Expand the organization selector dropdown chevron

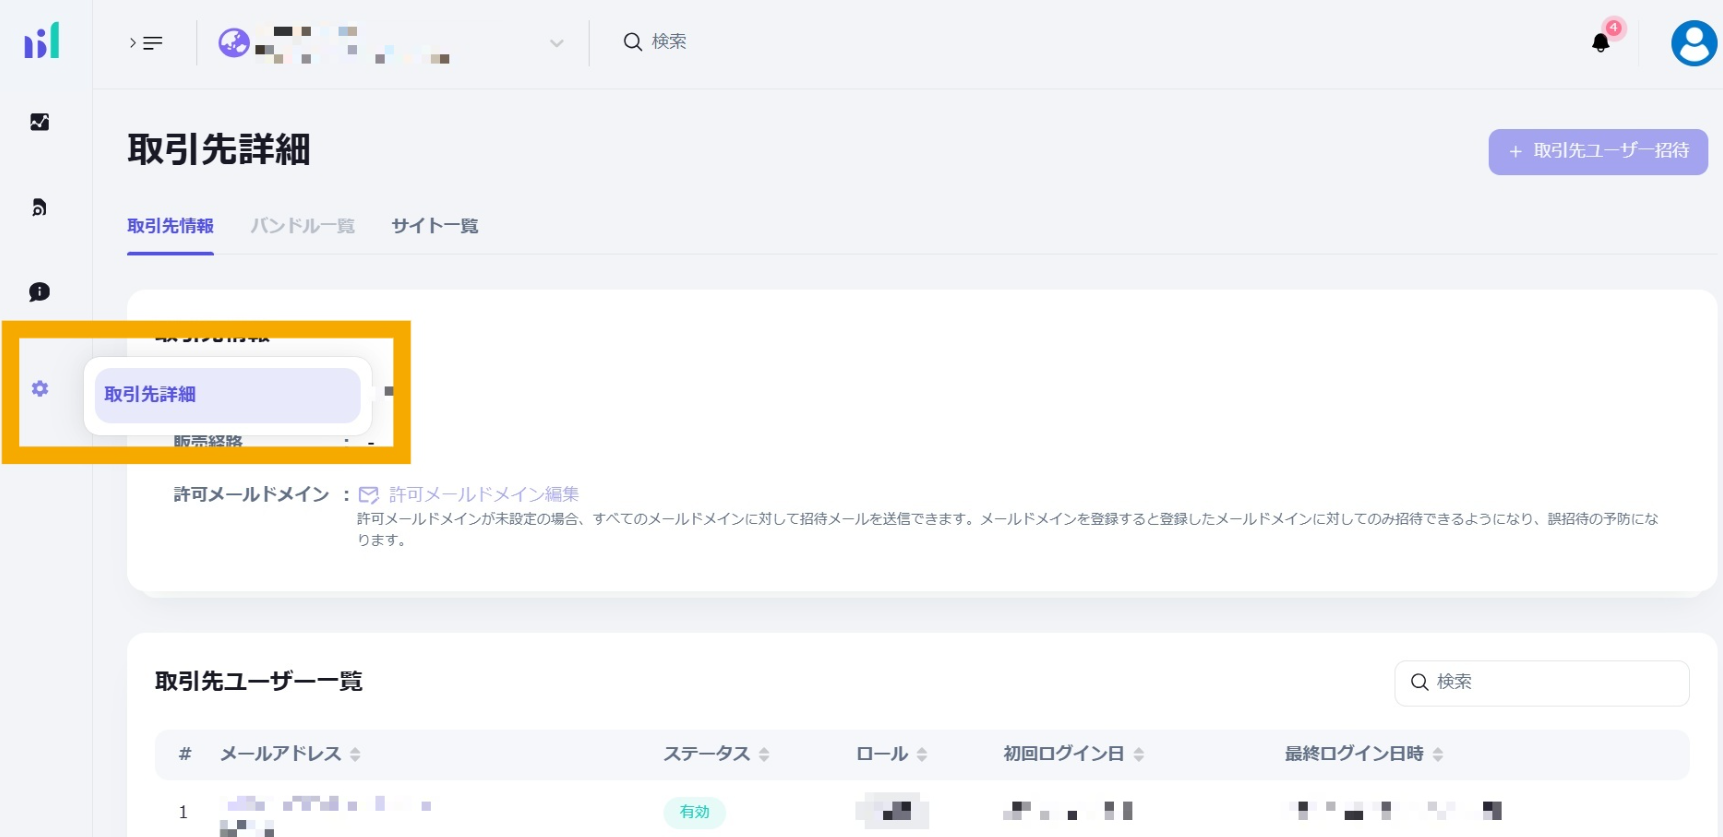click(x=557, y=43)
